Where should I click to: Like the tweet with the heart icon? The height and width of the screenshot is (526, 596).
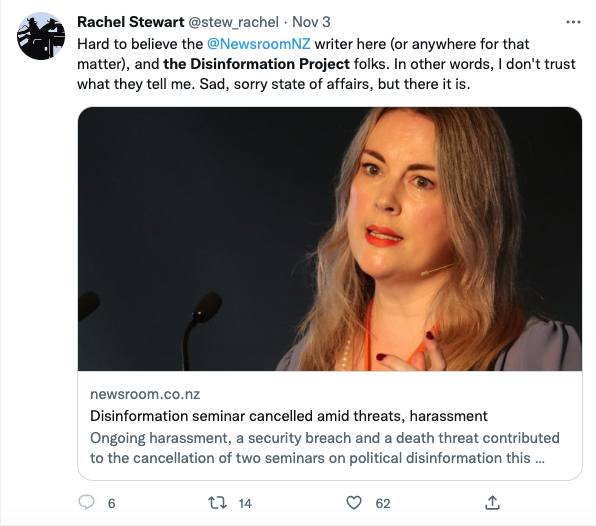click(x=354, y=503)
